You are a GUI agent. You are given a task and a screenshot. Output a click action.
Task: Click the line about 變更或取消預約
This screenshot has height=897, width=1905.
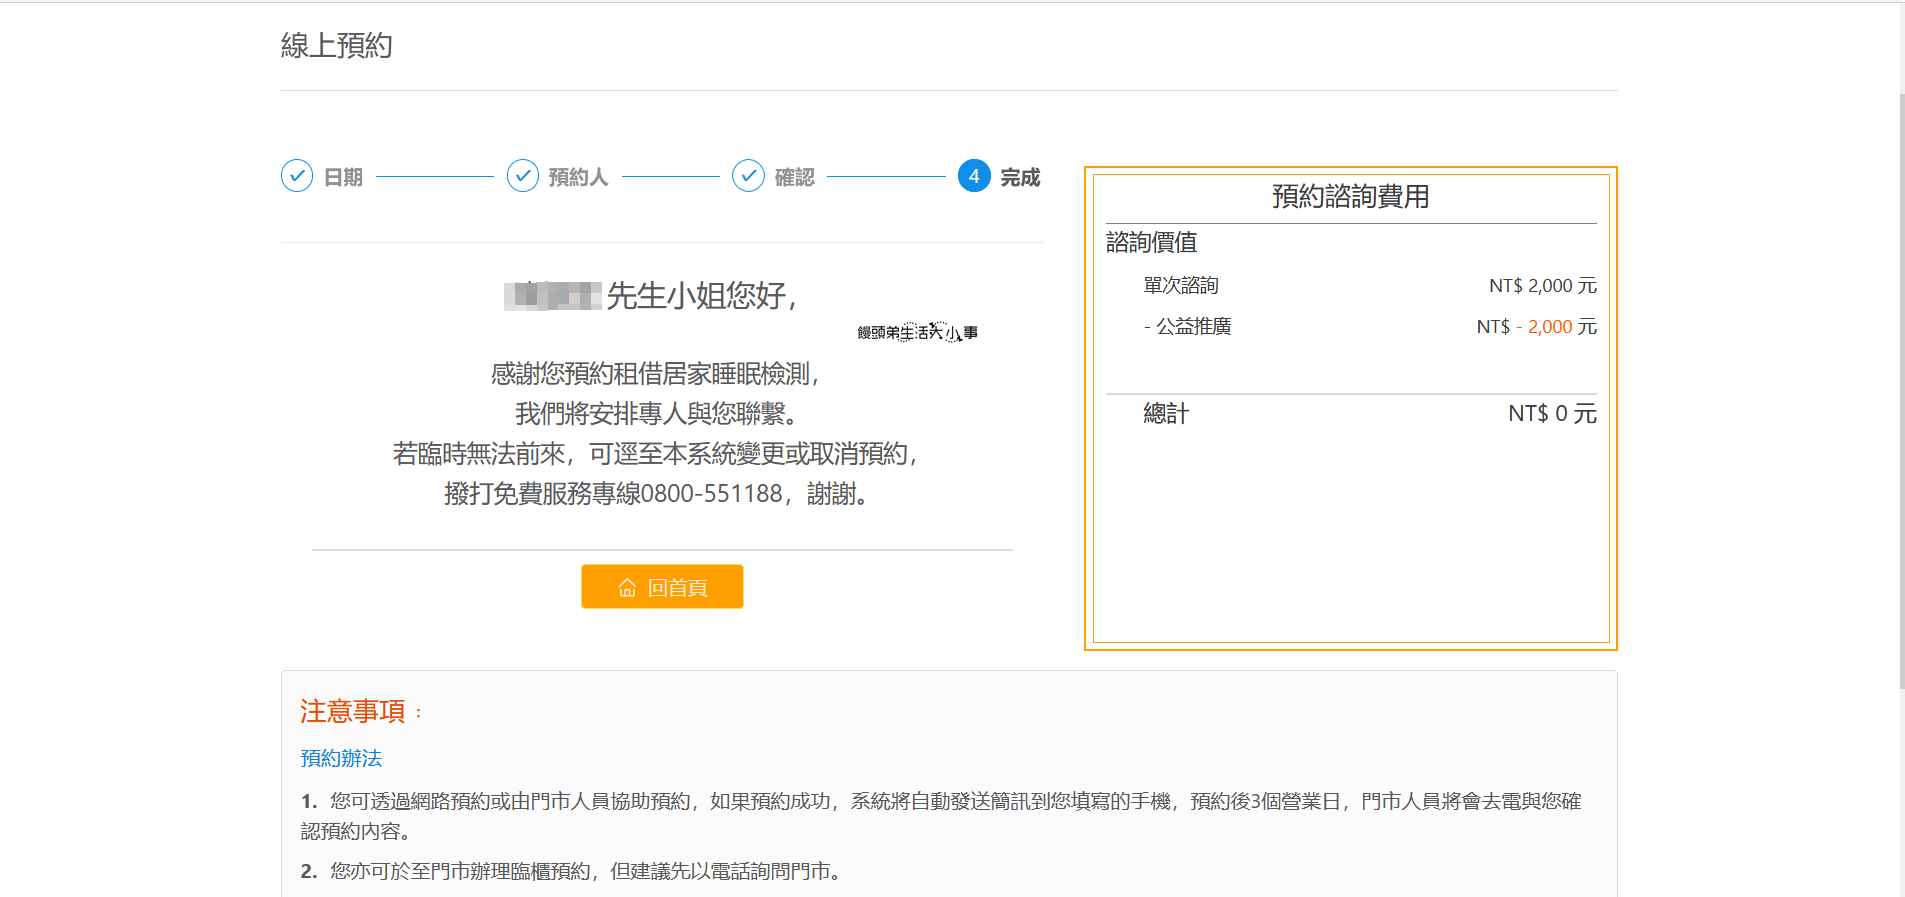[x=655, y=454]
